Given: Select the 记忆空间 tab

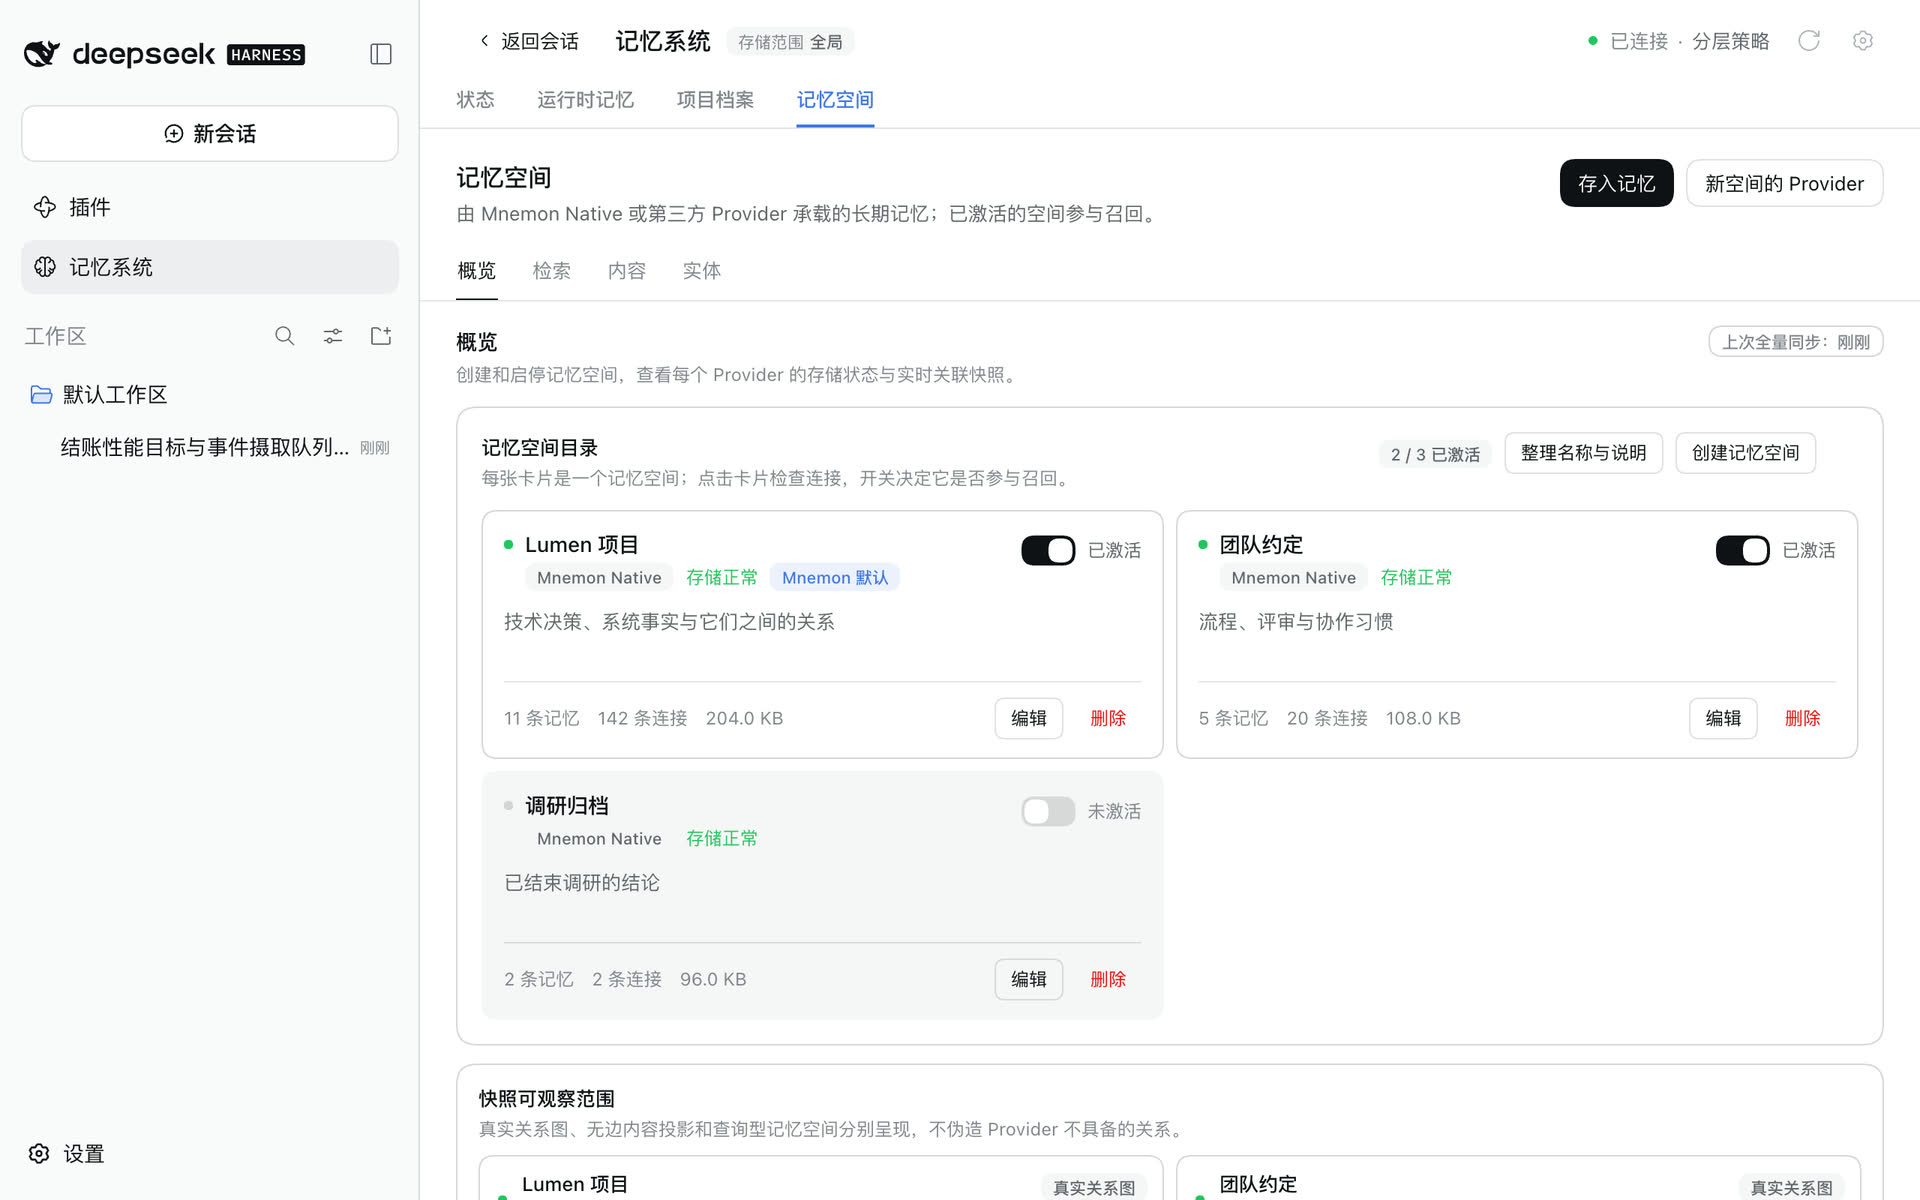Looking at the screenshot, I should pyautogui.click(x=835, y=100).
